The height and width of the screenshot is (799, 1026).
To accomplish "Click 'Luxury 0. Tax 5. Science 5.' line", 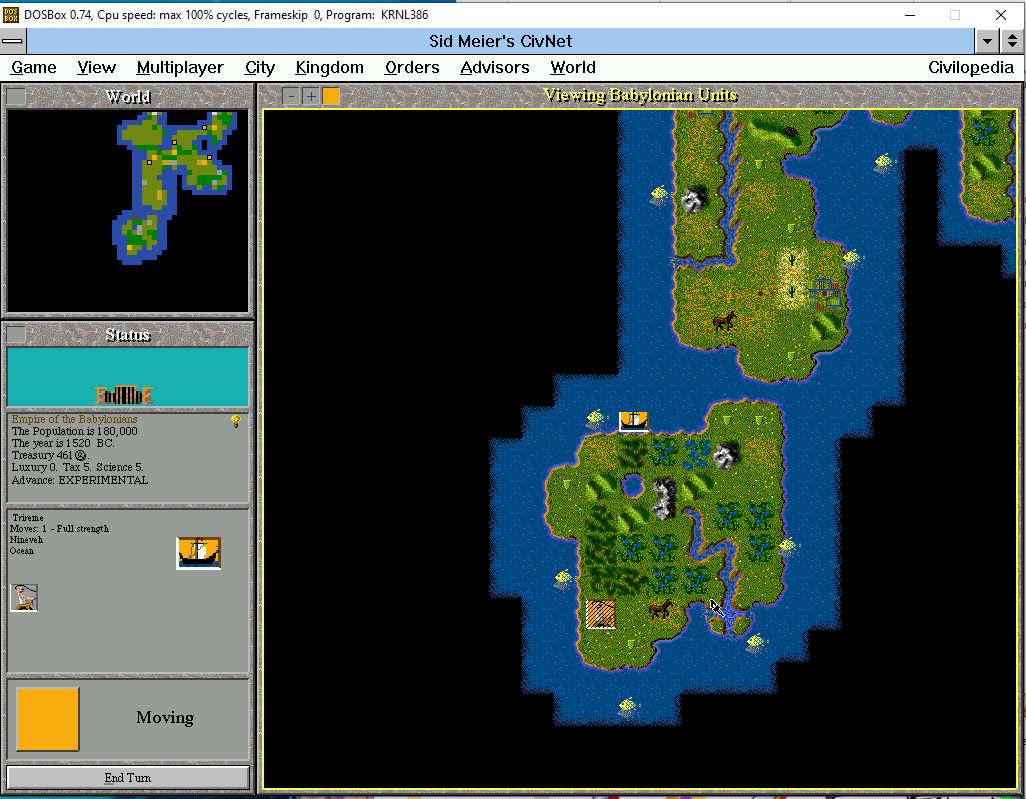I will point(77,467).
